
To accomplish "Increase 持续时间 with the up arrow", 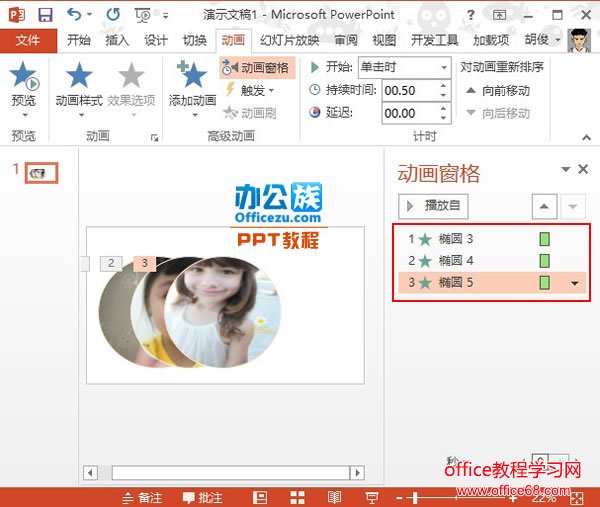I will point(443,86).
